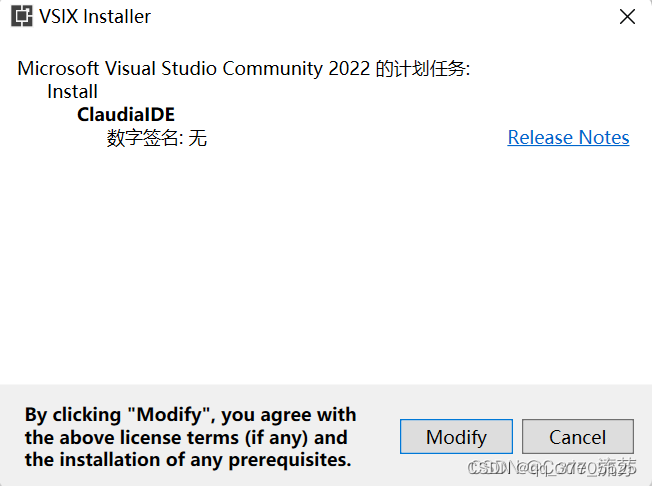
Task: Click the empty title bar area
Action: (x=383, y=17)
